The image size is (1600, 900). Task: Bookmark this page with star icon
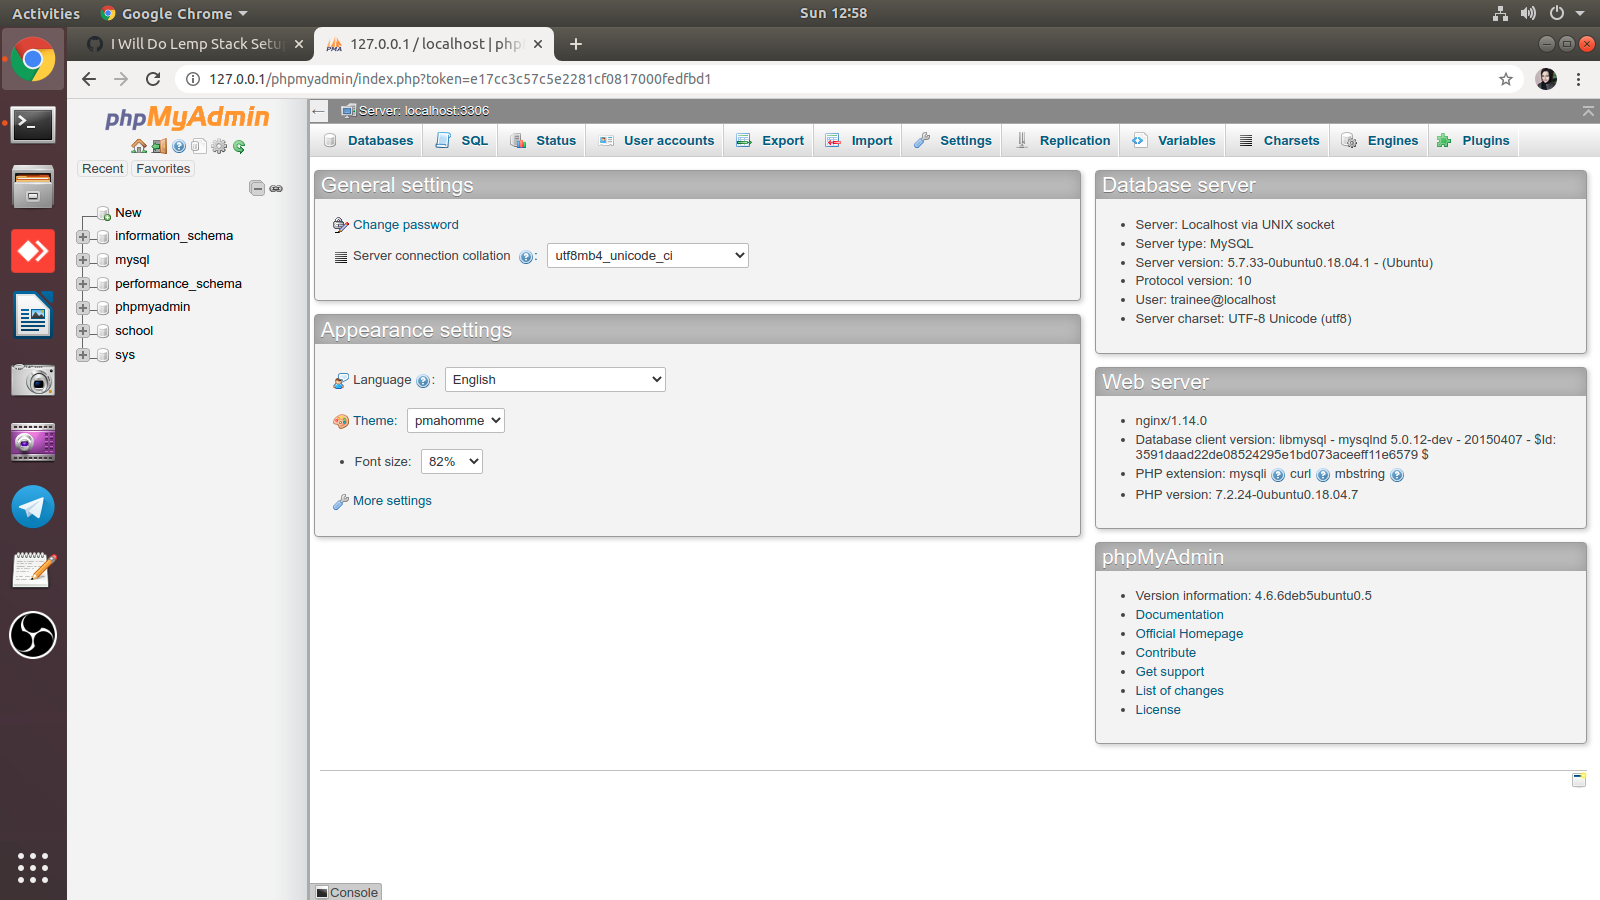(1506, 79)
